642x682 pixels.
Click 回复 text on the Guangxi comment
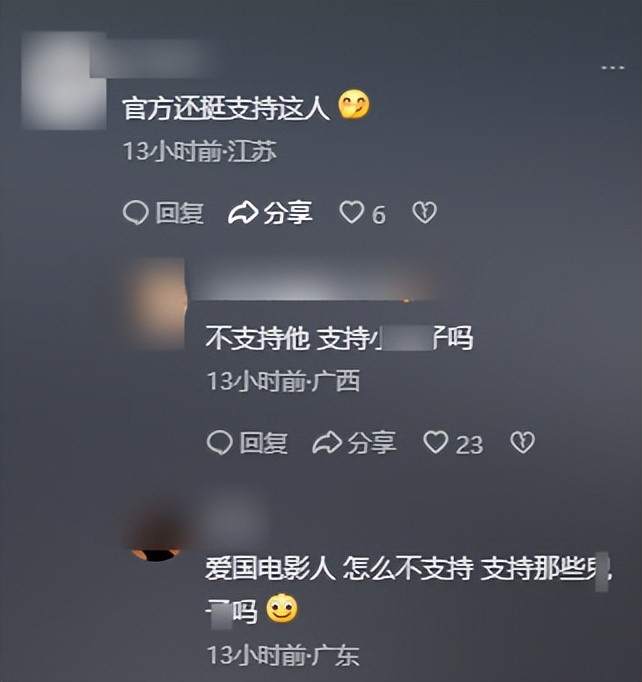264,443
